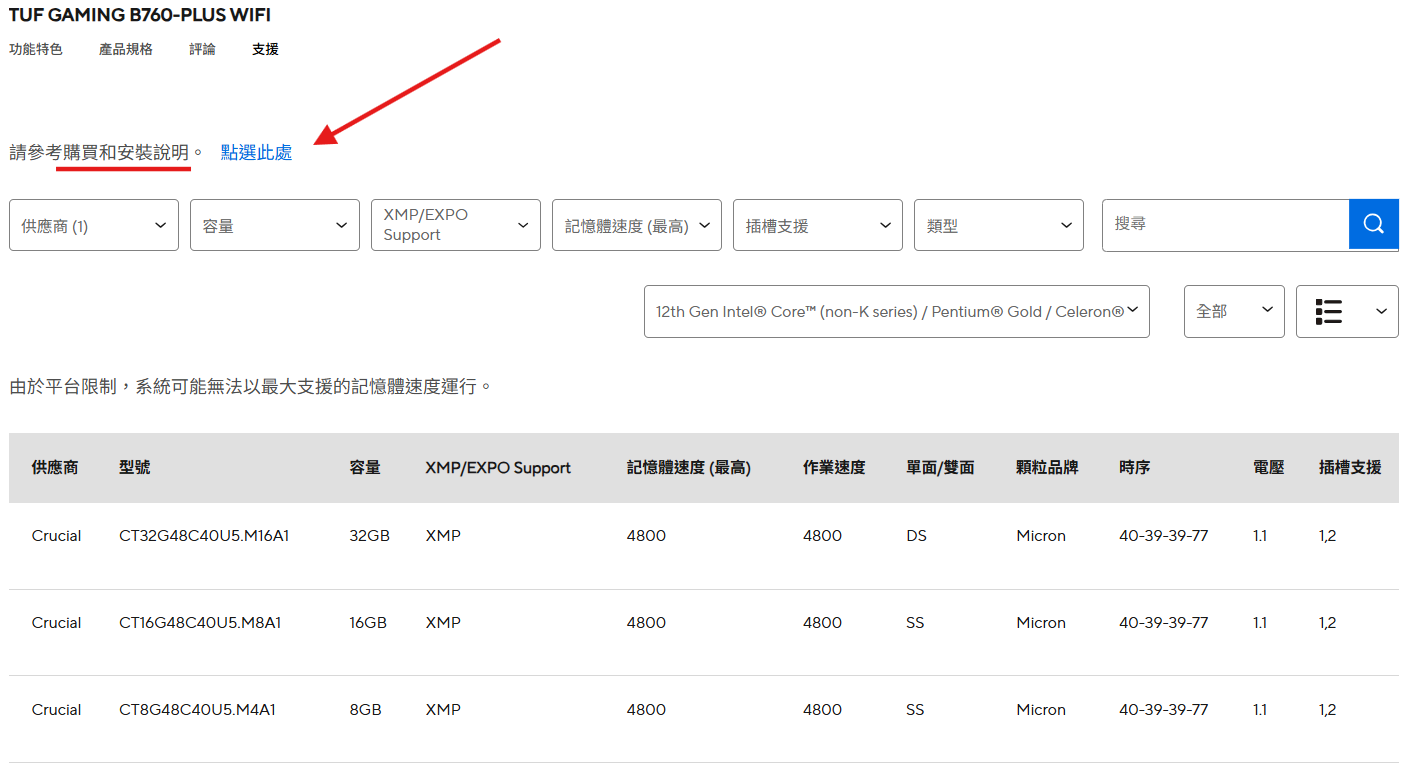Screen dimensions: 1414x772
Task: Open the 產品規格 tab
Action: click(126, 49)
